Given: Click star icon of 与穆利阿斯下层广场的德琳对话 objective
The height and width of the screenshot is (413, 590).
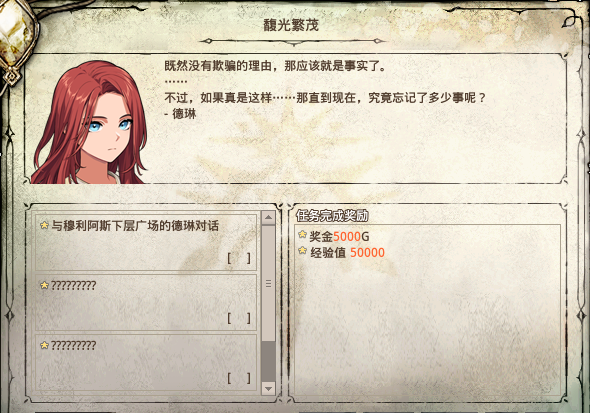Looking at the screenshot, I should 44,225.
